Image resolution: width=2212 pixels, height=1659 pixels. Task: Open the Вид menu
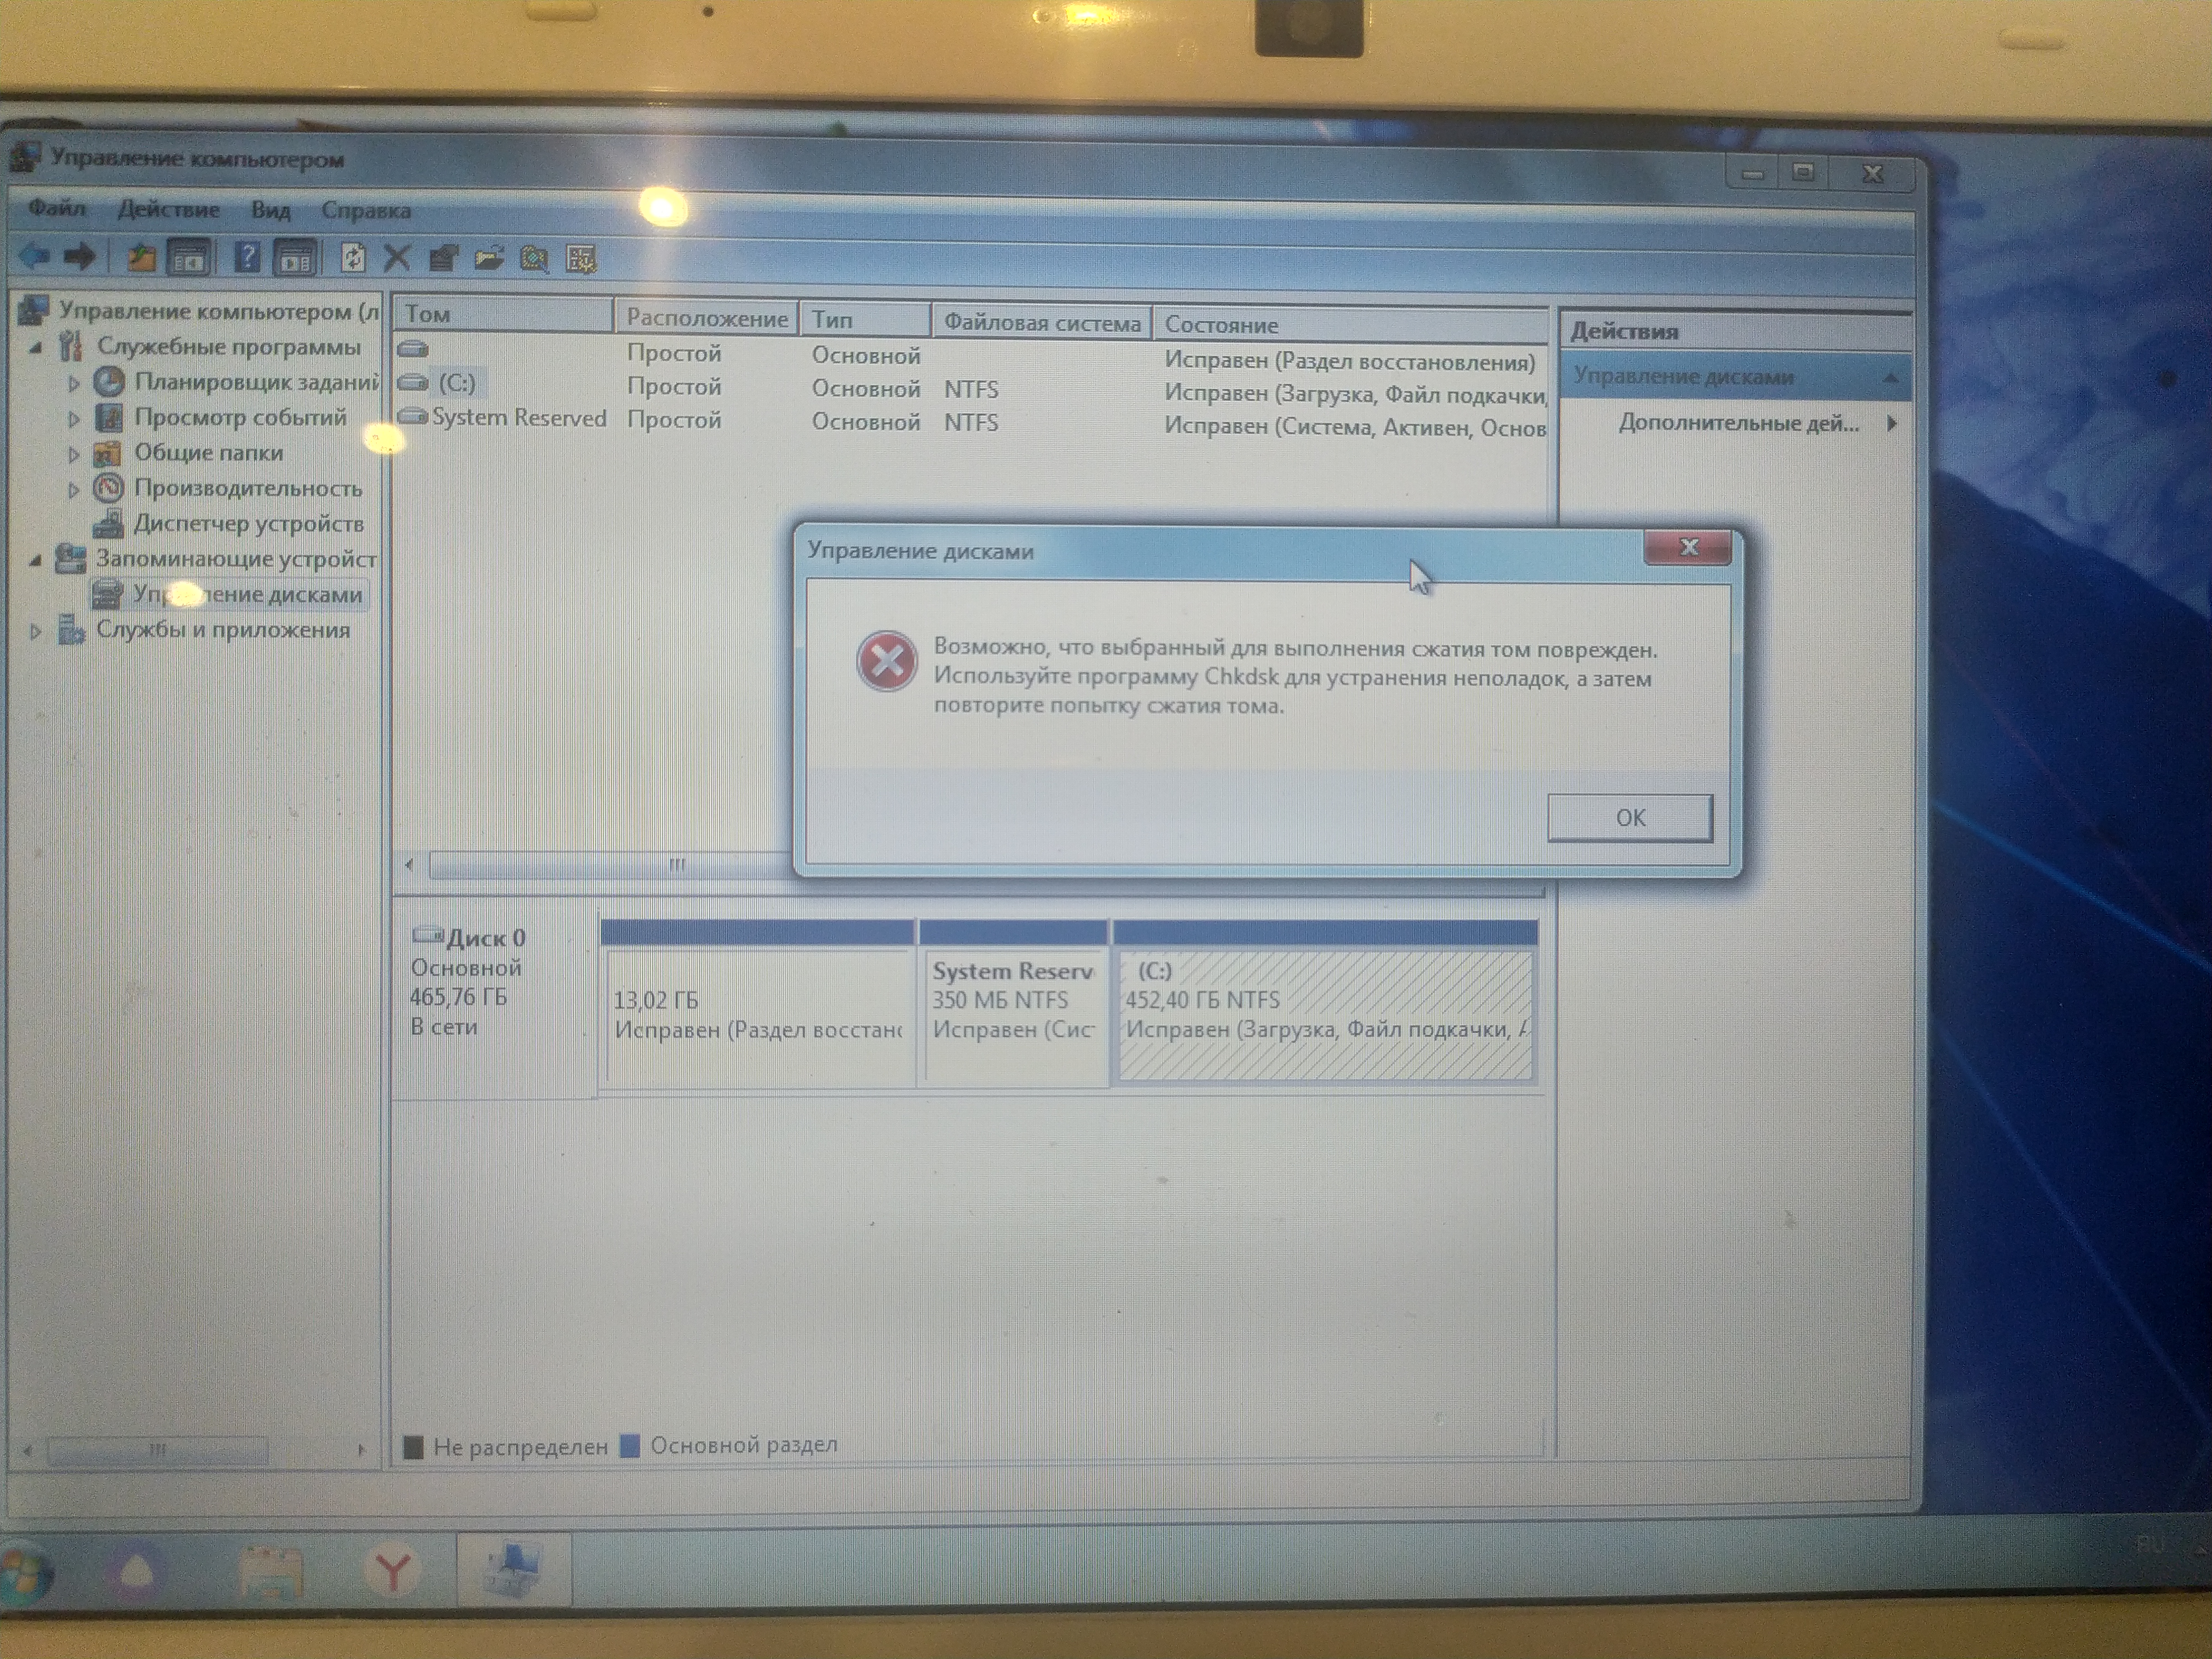[270, 211]
